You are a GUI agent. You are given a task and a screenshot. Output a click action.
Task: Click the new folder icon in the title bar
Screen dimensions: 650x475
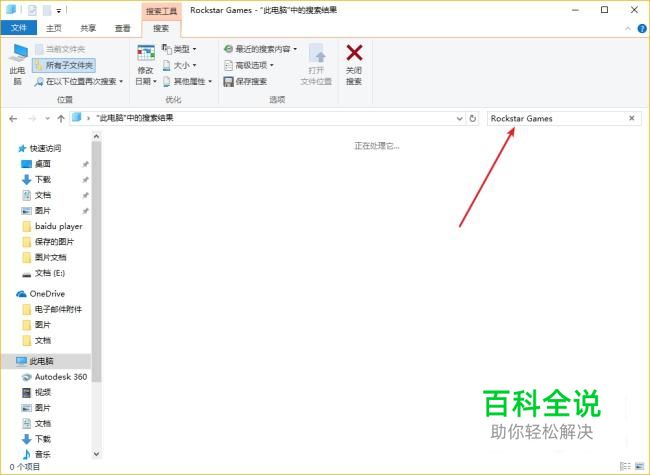(x=47, y=10)
